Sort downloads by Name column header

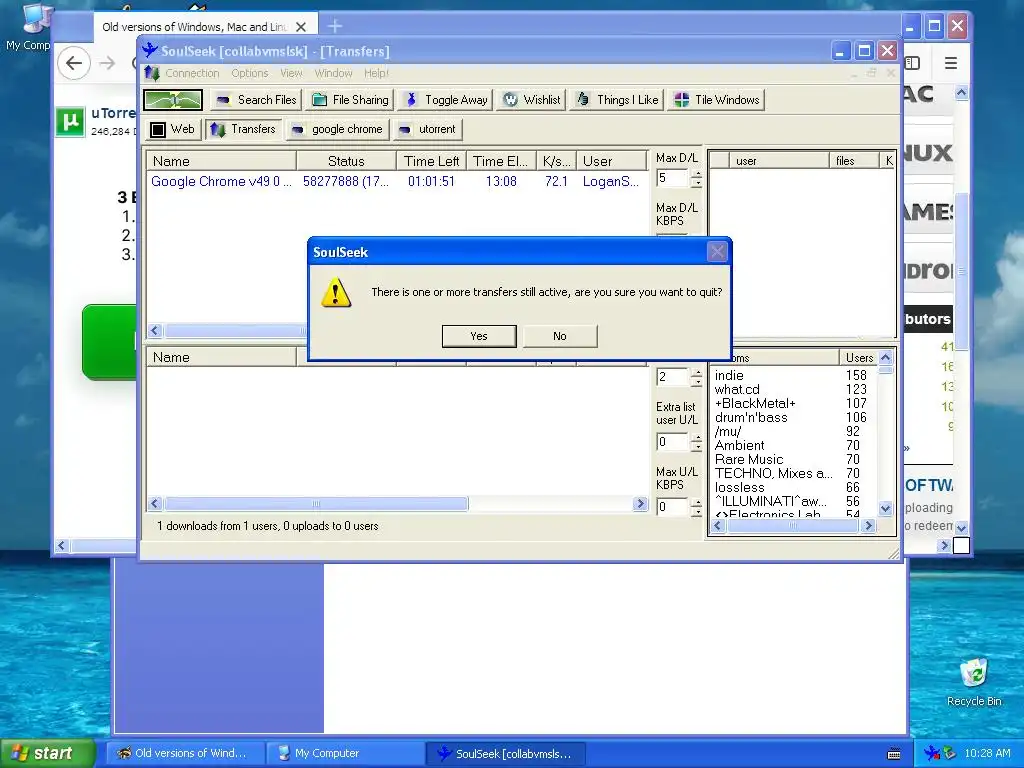click(221, 161)
